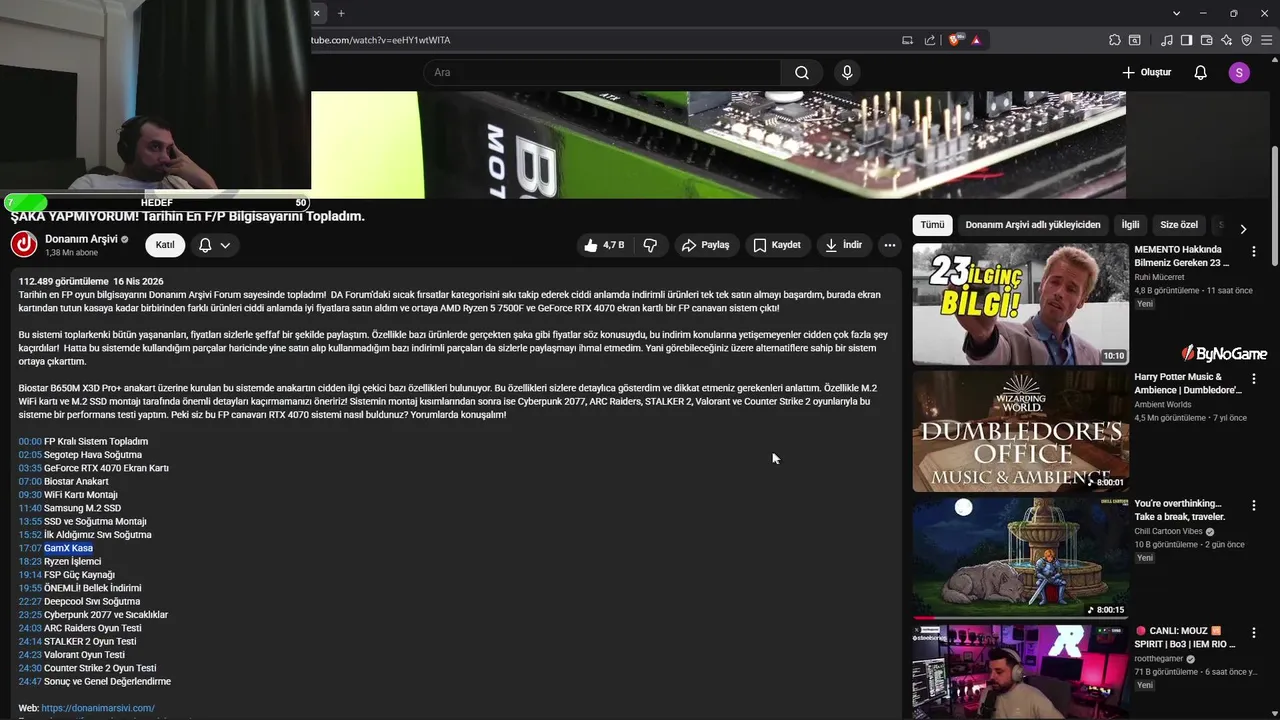
Task: Open the Brave Wallet icon
Action: point(1206,40)
